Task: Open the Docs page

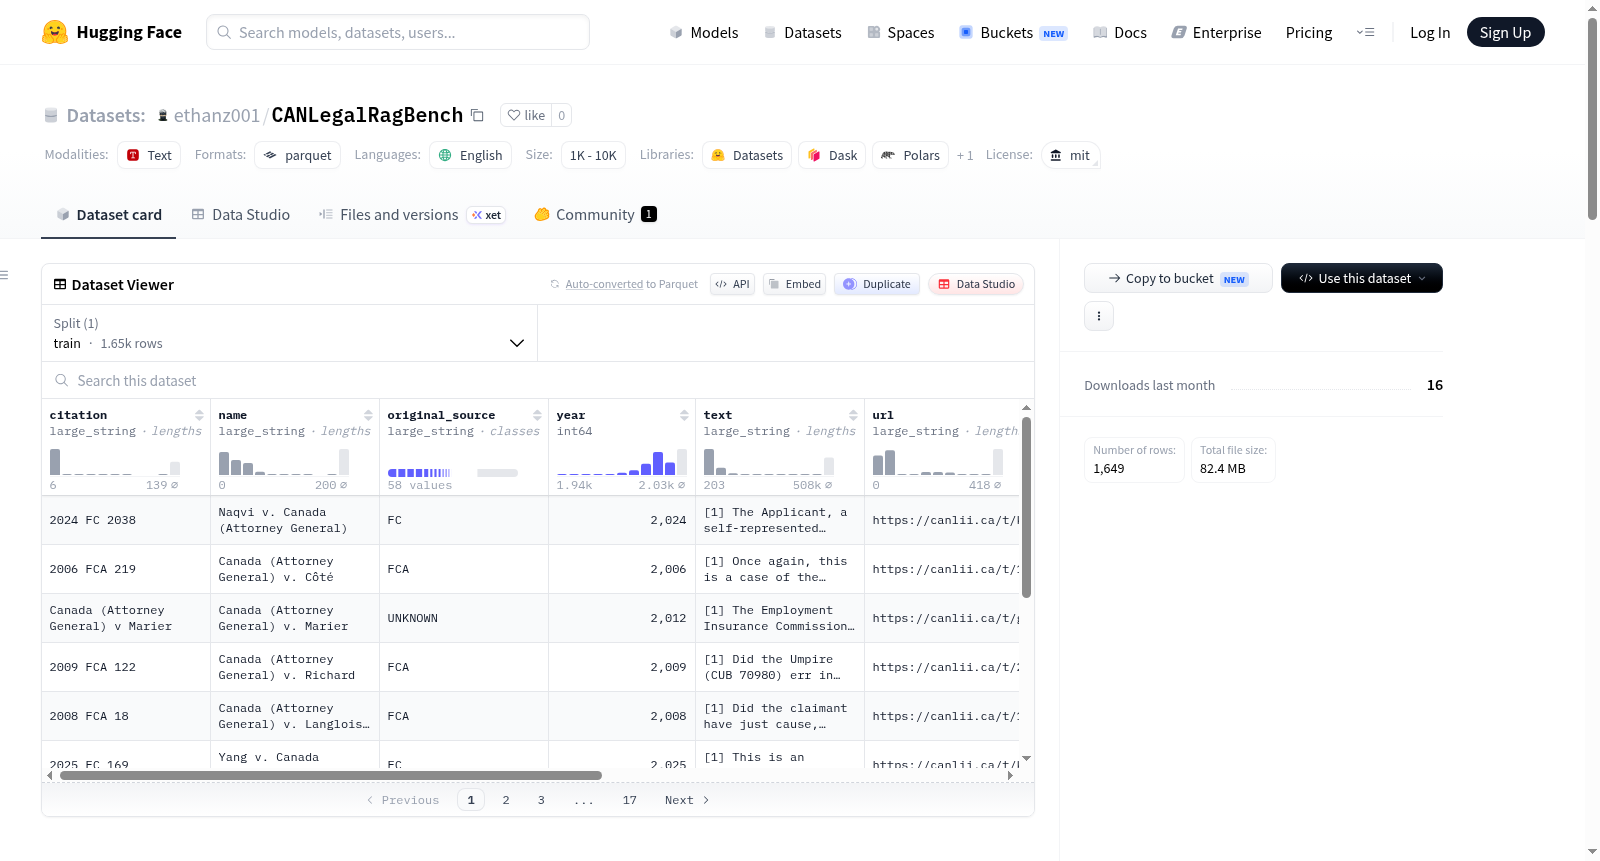Action: point(1120,33)
